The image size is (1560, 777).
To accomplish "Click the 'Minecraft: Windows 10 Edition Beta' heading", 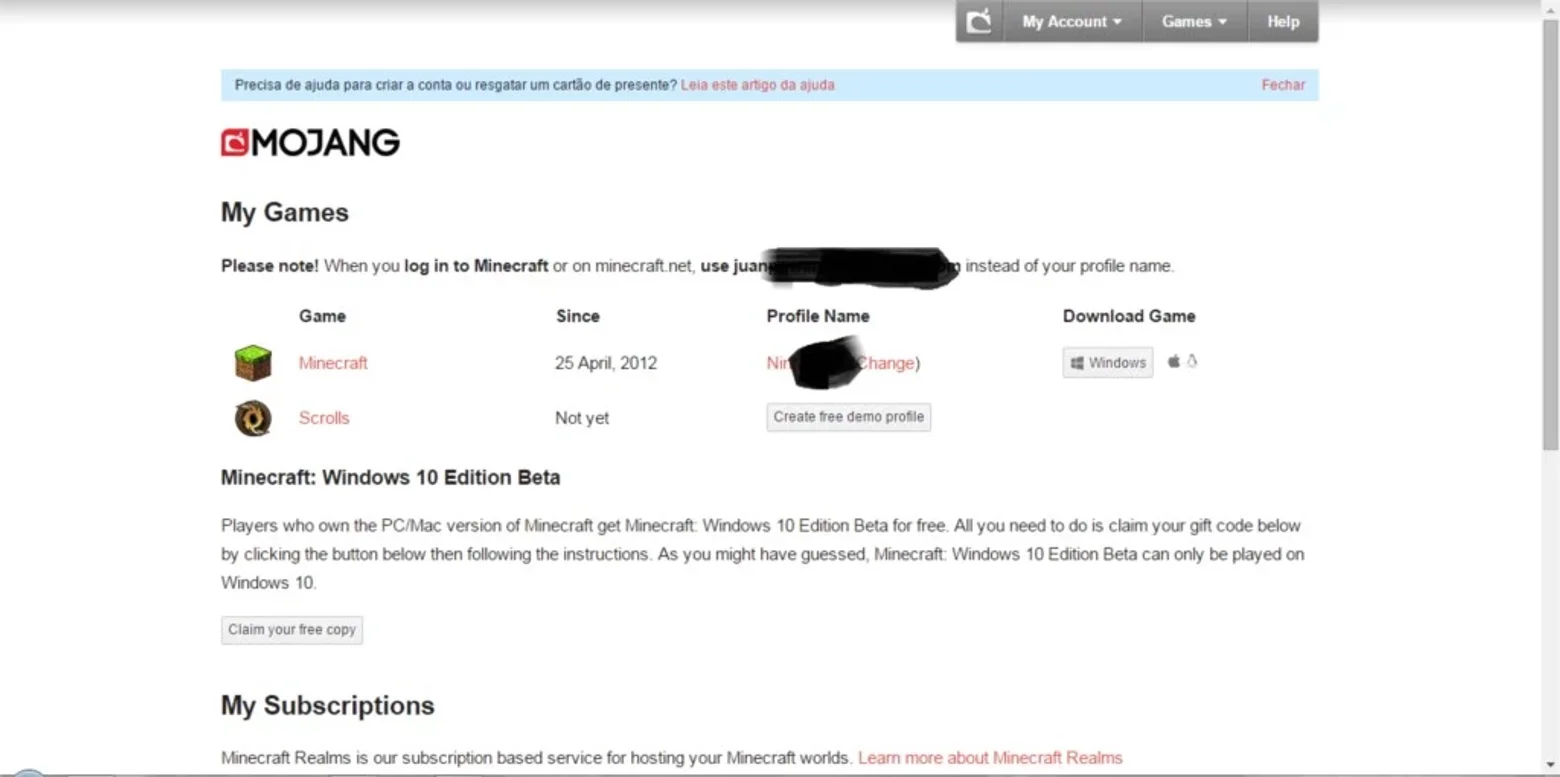I will tap(391, 478).
